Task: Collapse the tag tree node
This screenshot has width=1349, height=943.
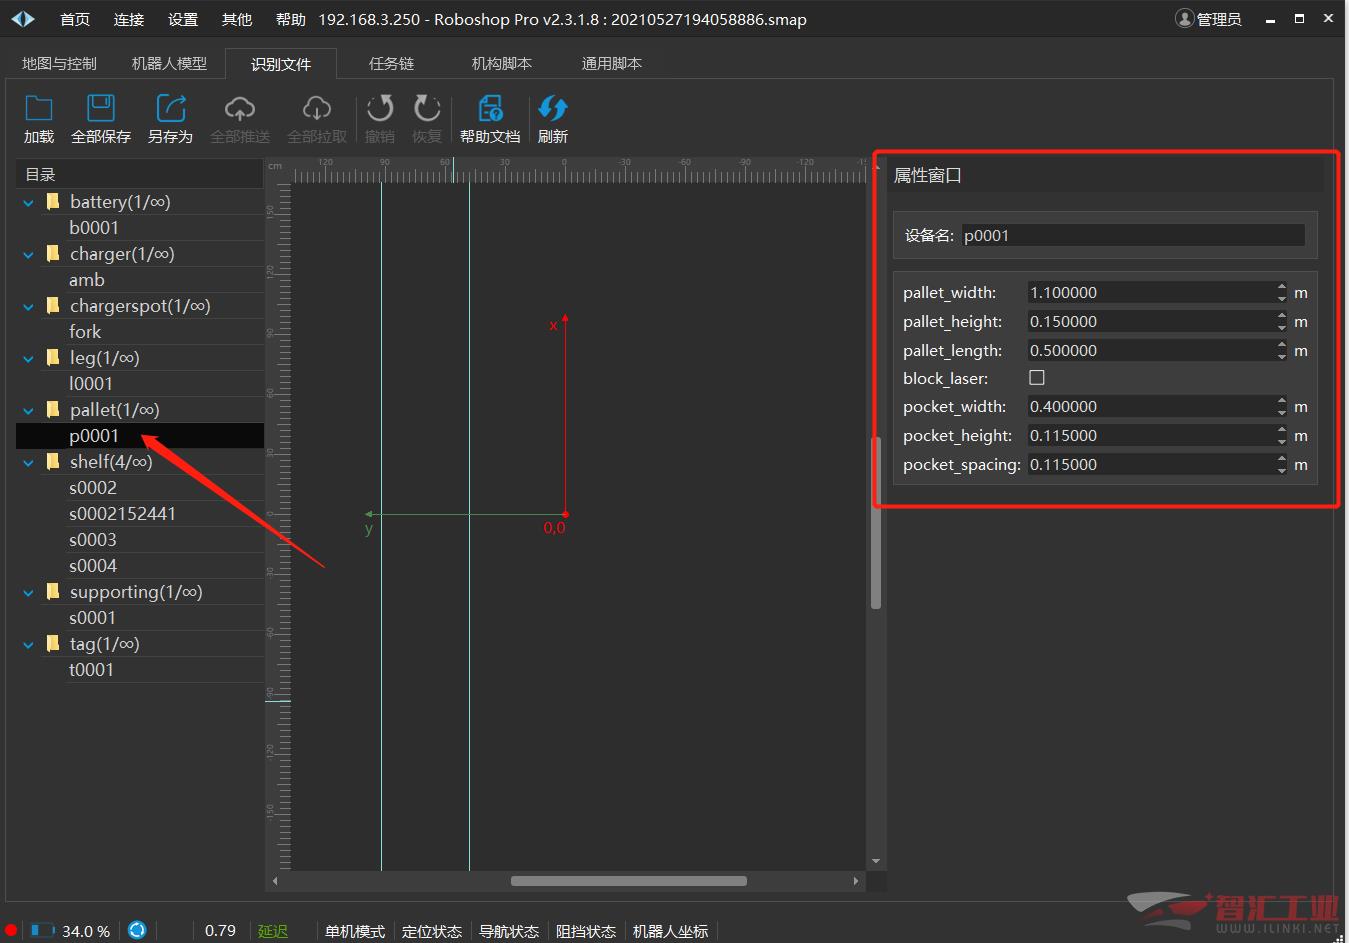Action: 28,644
